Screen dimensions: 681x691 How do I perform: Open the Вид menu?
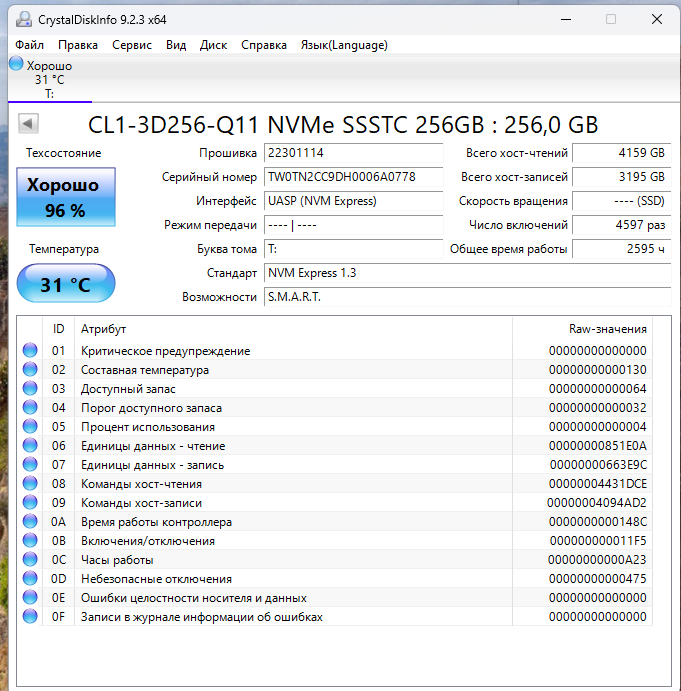(x=176, y=45)
